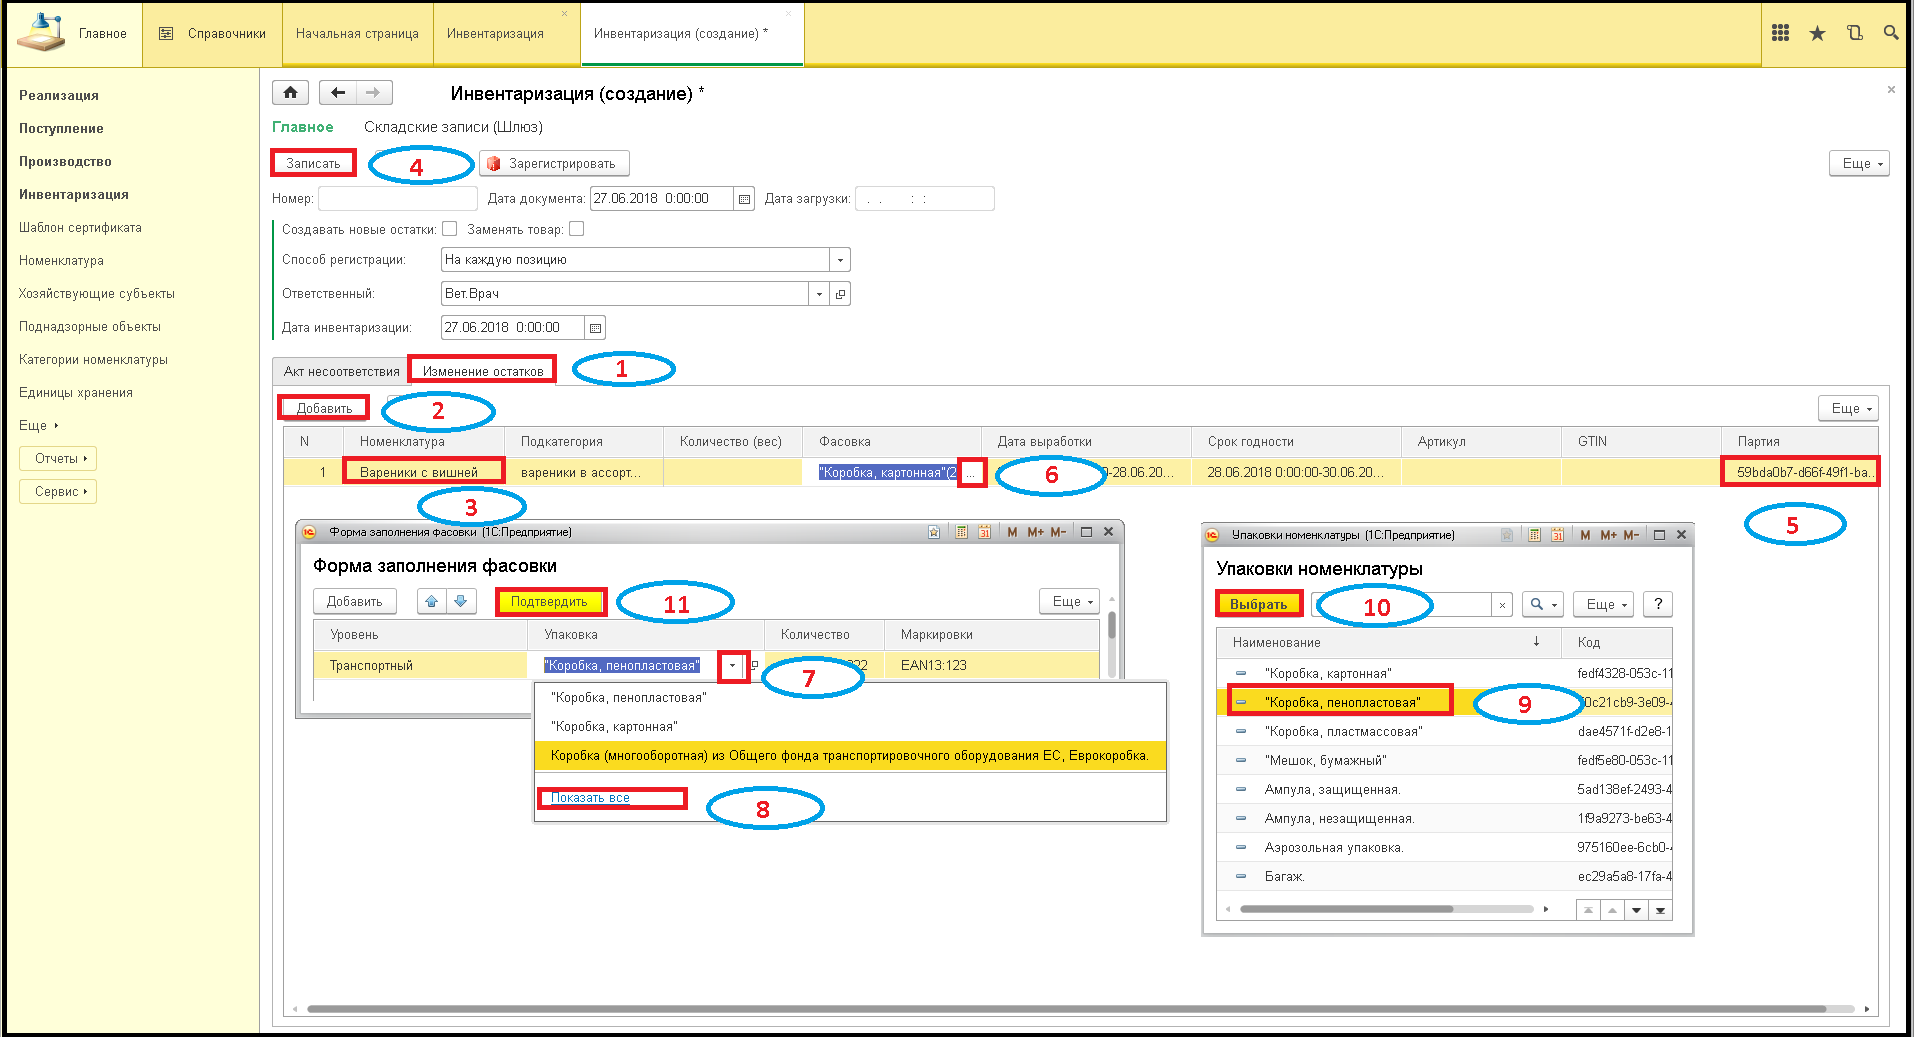The height and width of the screenshot is (1037, 1914).
Task: Click the Показать все link
Action: 590,798
